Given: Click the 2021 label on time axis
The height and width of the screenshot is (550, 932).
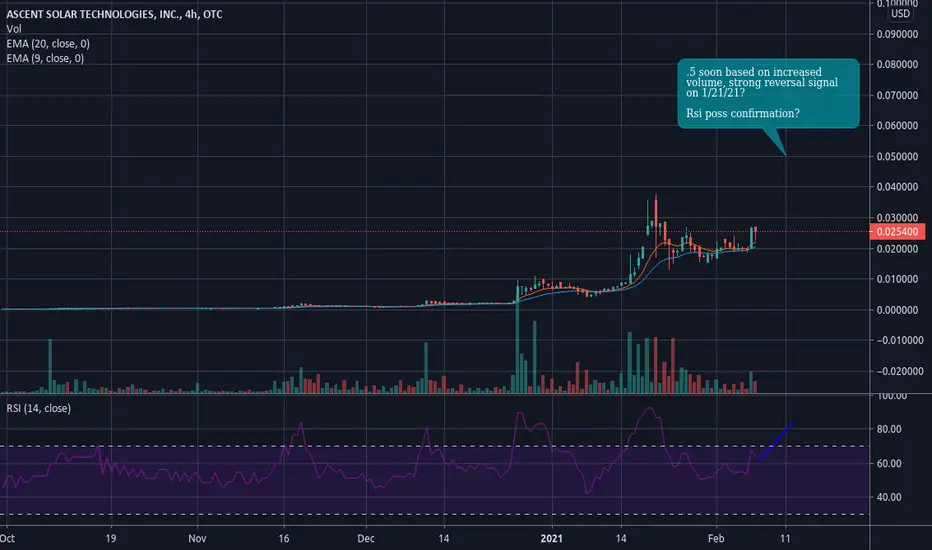Looking at the screenshot, I should point(552,539).
